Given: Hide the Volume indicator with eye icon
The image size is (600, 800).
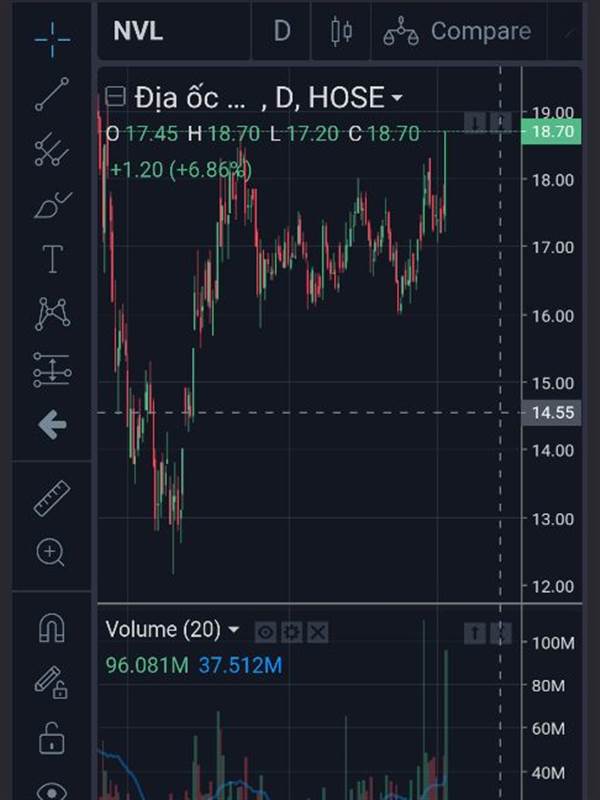Looking at the screenshot, I should (265, 633).
